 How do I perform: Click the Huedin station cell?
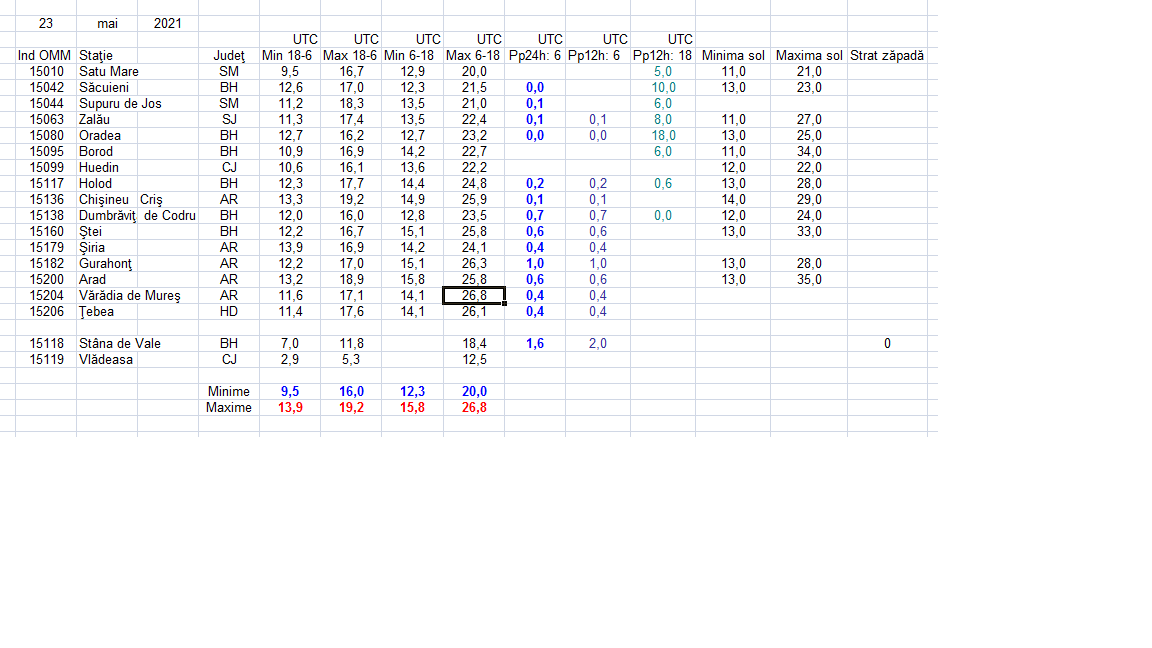coord(98,168)
